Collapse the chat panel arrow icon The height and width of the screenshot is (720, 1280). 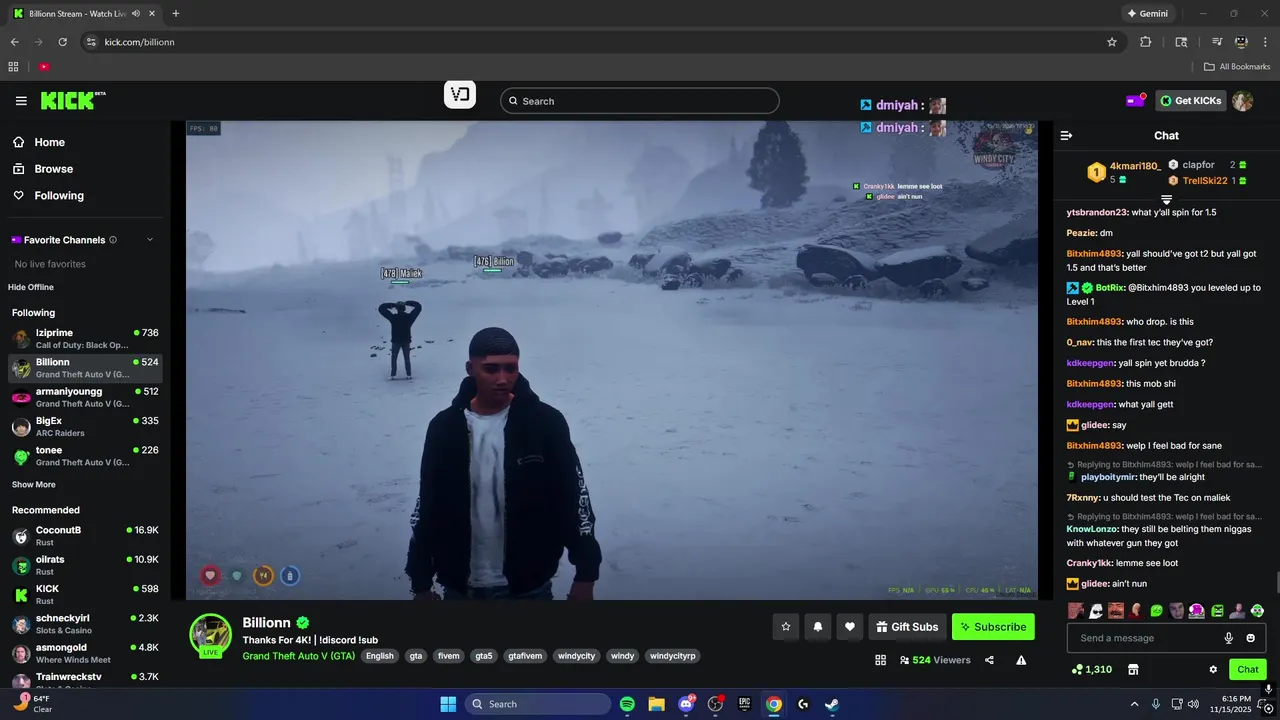click(x=1066, y=135)
